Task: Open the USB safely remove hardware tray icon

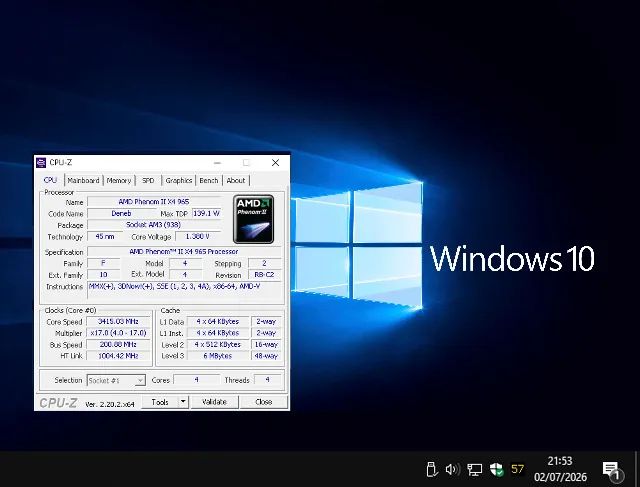Action: 431,469
